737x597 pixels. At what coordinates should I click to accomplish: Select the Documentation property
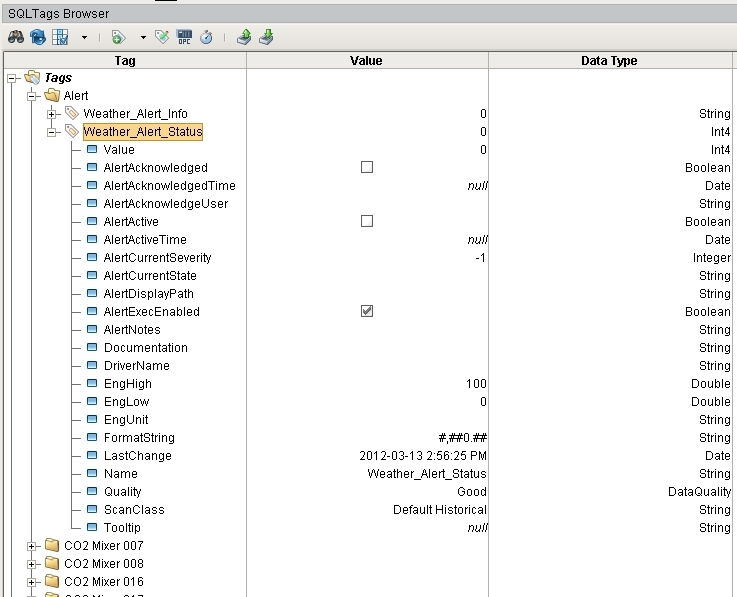146,348
